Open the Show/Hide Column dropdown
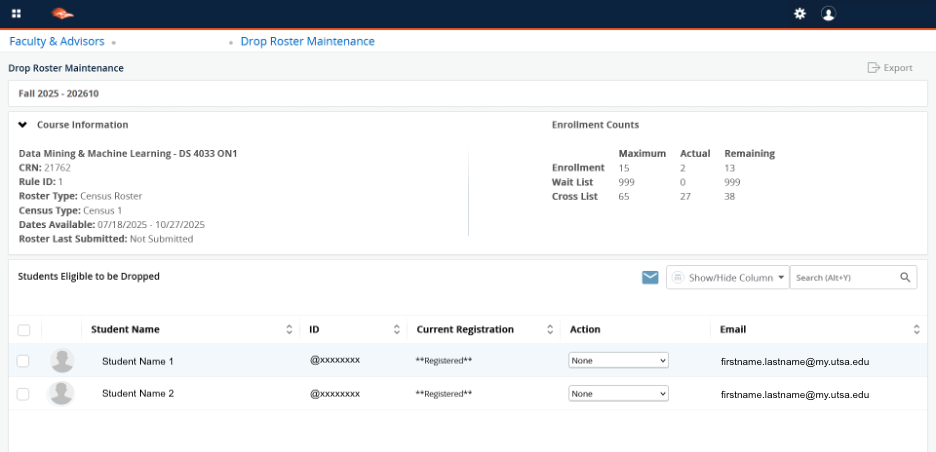 coord(727,277)
